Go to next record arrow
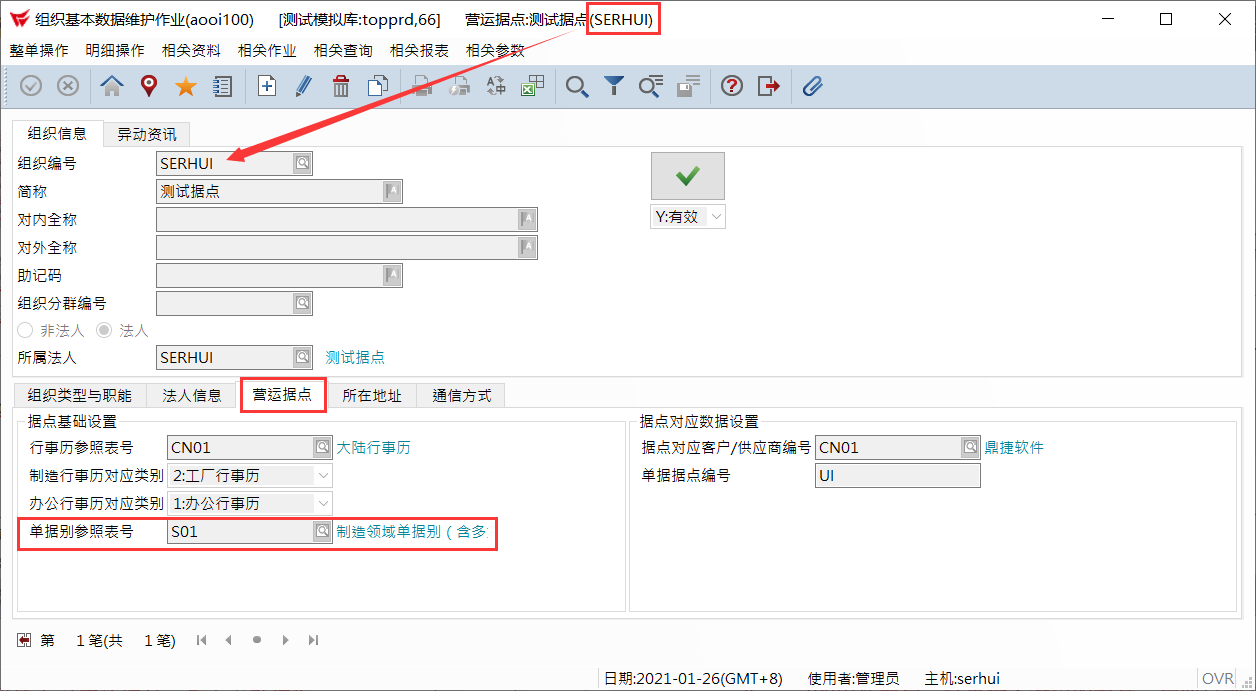This screenshot has height=691, width=1256. 285,640
